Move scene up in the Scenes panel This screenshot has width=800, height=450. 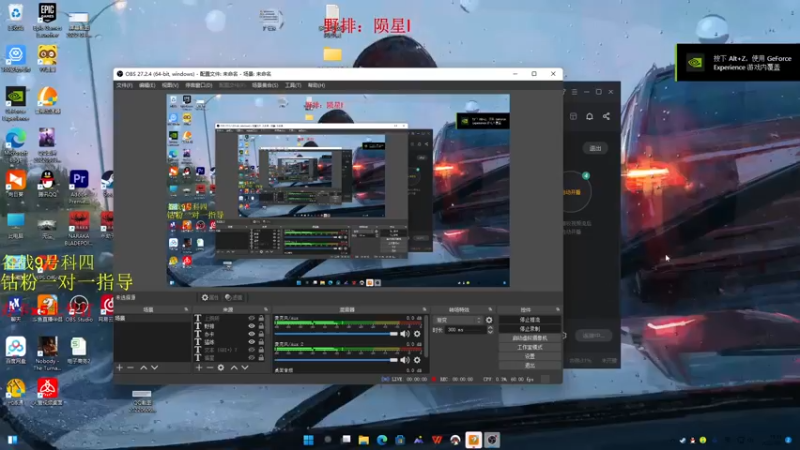[143, 367]
